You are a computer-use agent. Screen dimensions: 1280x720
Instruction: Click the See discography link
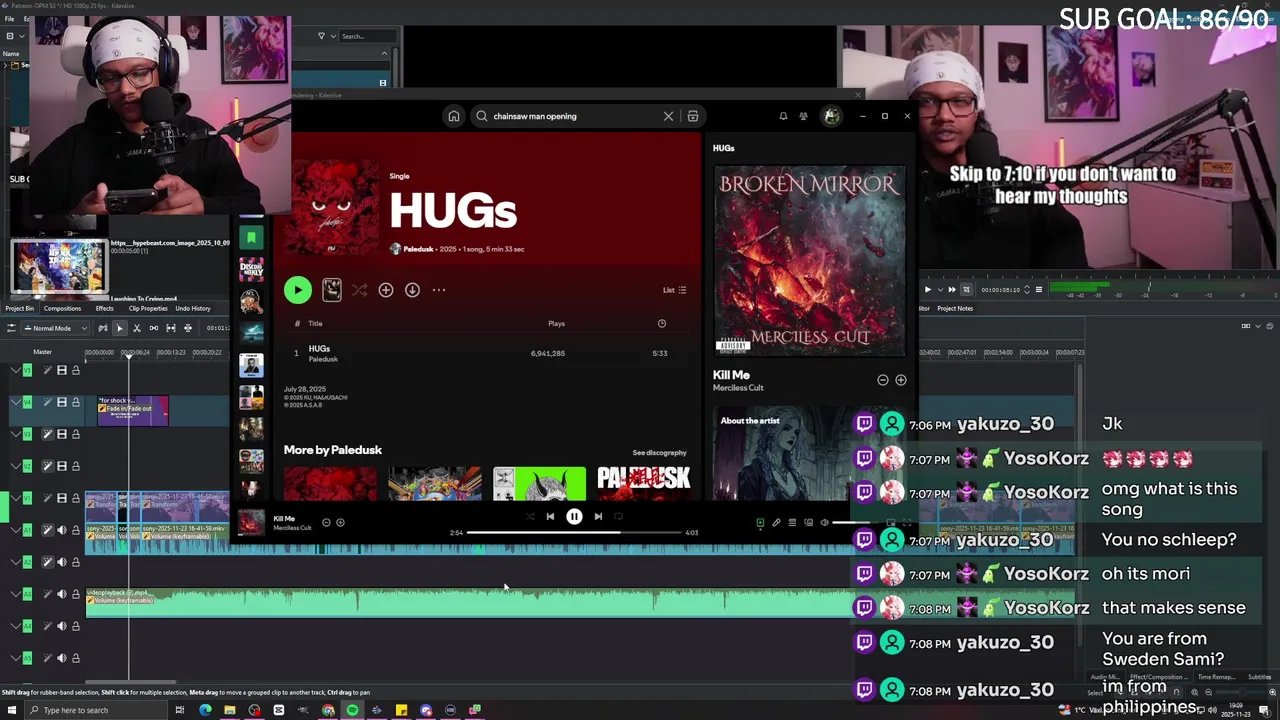[660, 453]
